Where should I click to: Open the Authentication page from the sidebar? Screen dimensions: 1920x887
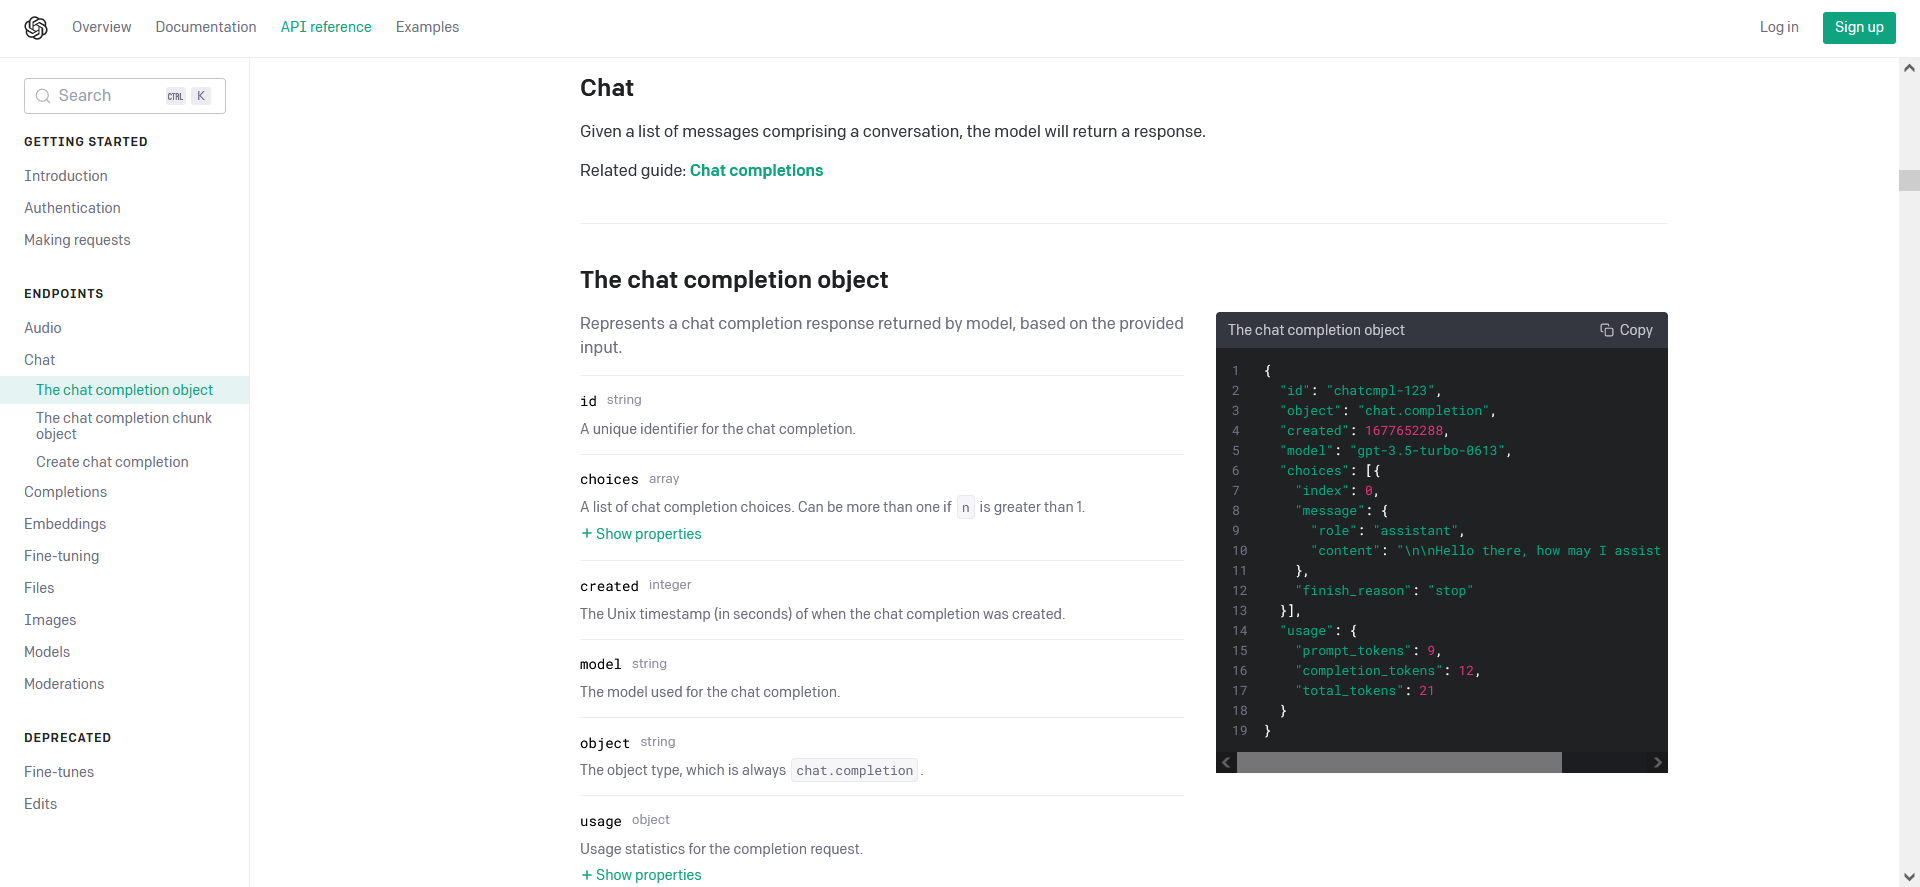coord(72,208)
